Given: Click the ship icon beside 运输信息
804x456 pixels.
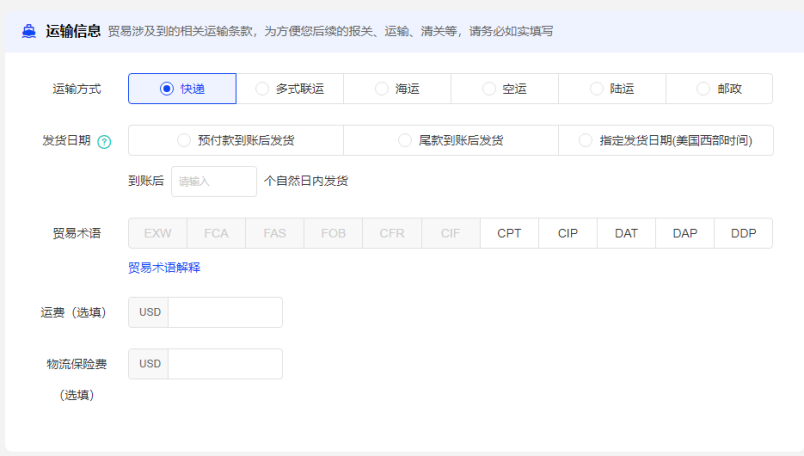Looking at the screenshot, I should click(x=29, y=31).
